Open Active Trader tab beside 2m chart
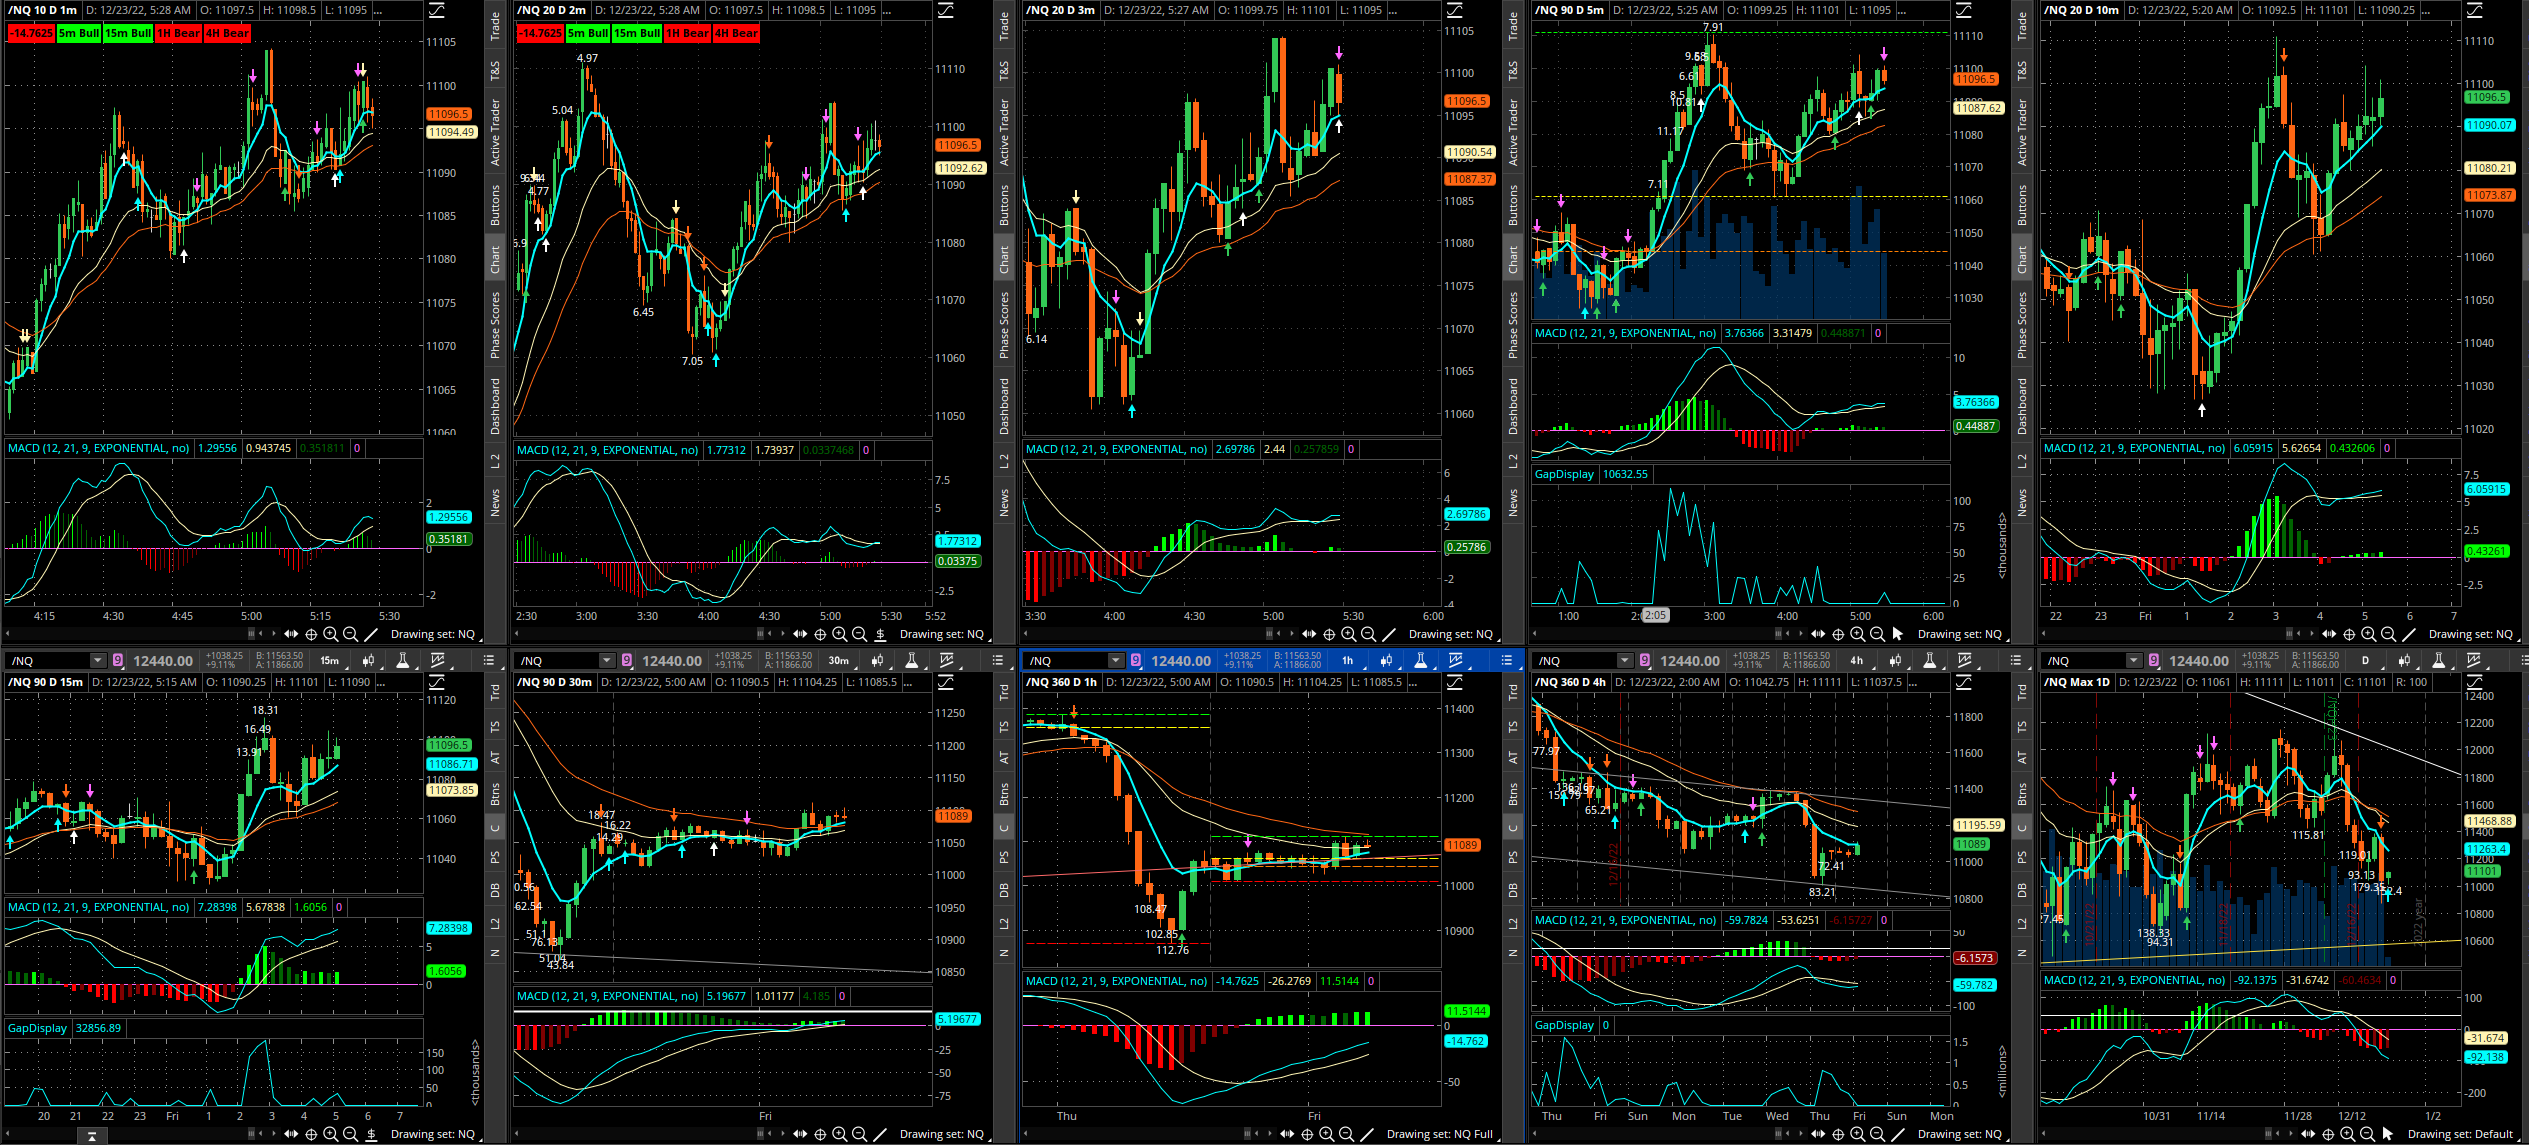The image size is (2529, 1145). 1004,132
